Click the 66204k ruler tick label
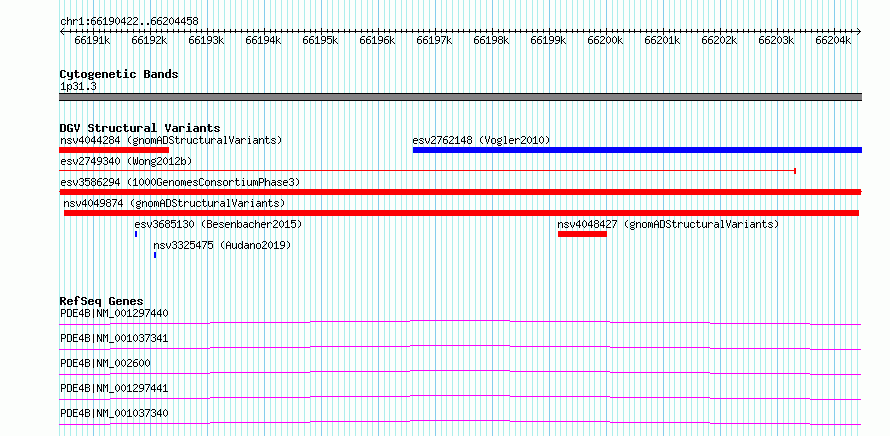890x436 pixels. (x=834, y=41)
